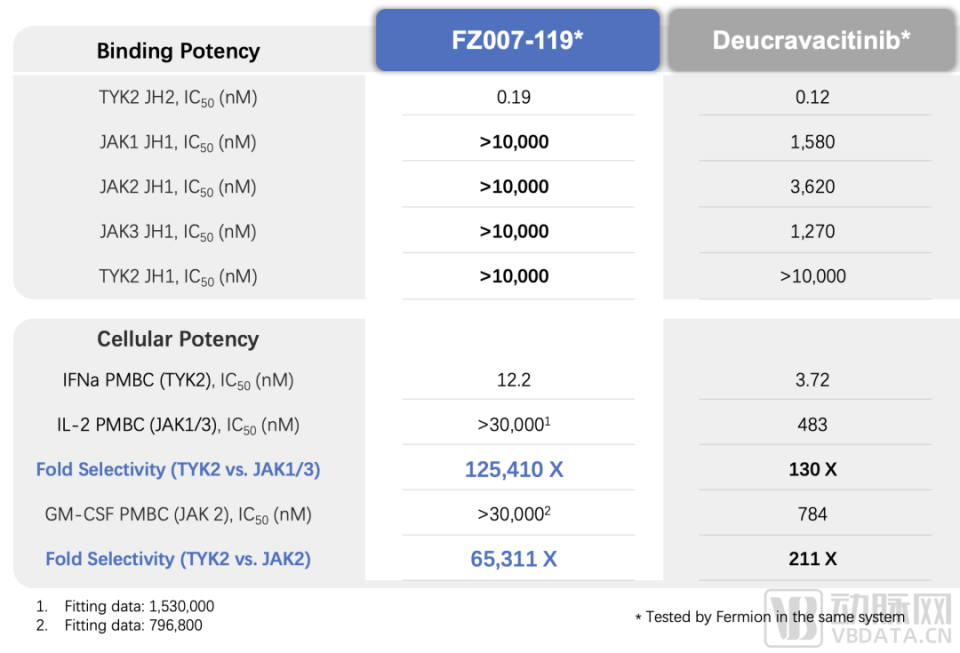Click the 65,311 X selectivity value

coord(514,559)
